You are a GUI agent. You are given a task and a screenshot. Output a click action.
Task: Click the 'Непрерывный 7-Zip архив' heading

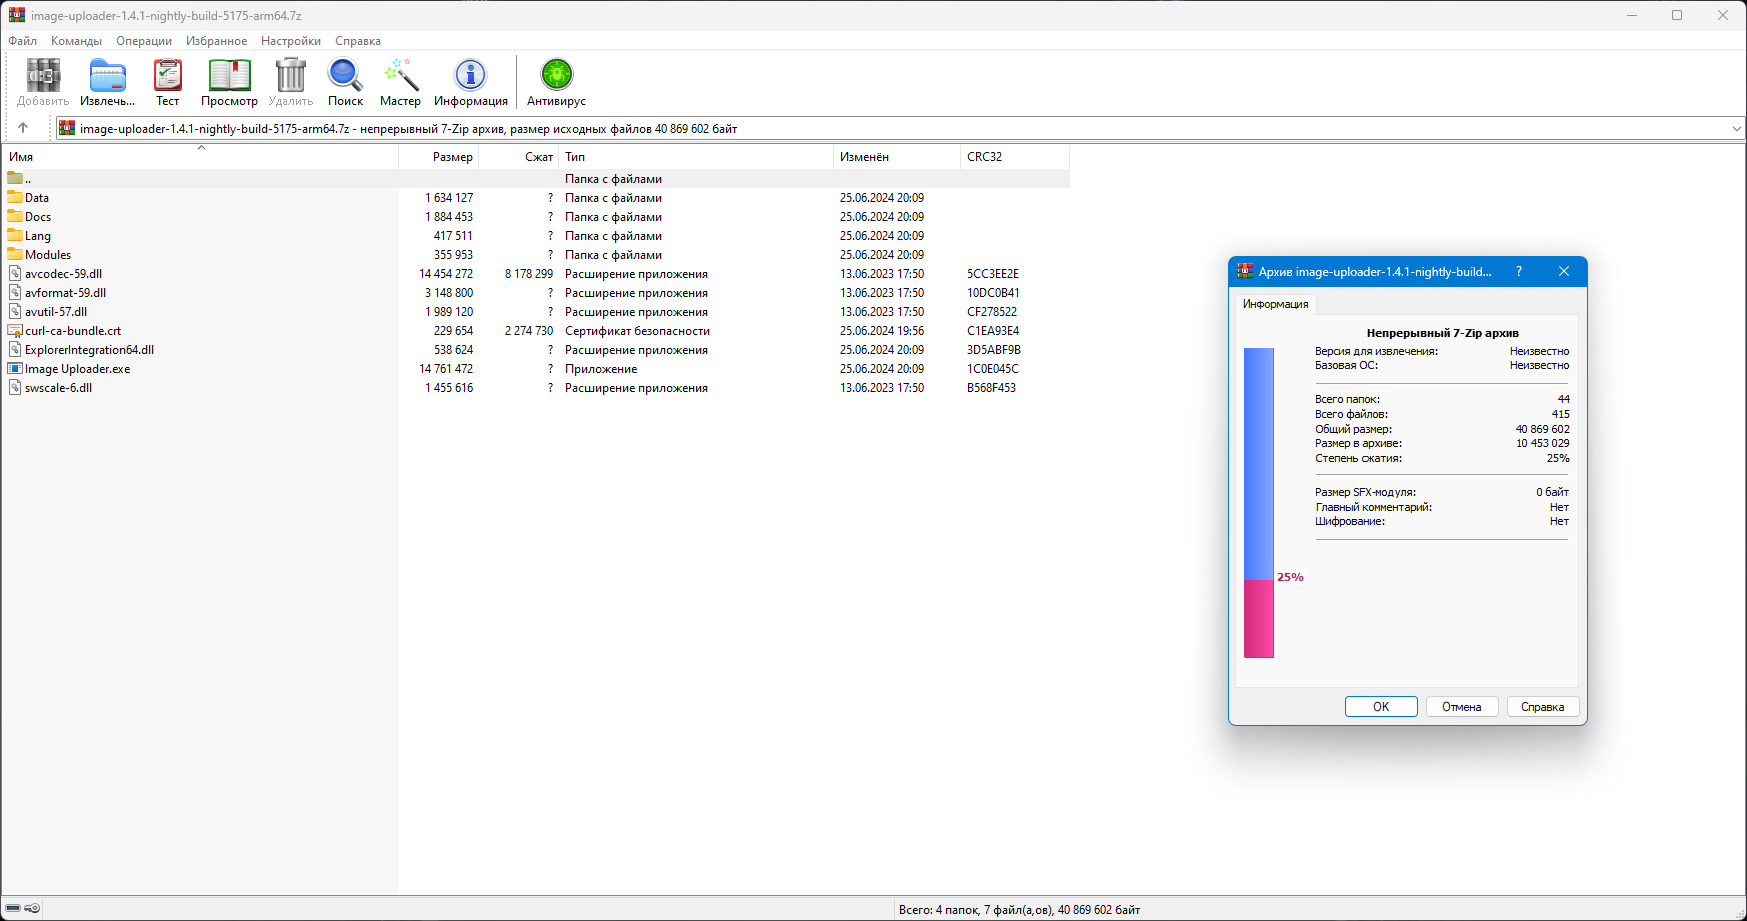pyautogui.click(x=1442, y=332)
